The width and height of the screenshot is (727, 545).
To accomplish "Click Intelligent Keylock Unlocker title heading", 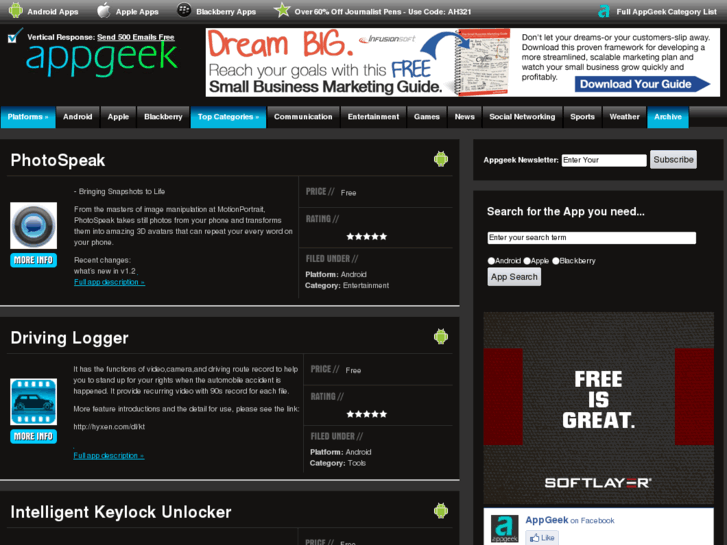I will (x=121, y=512).
